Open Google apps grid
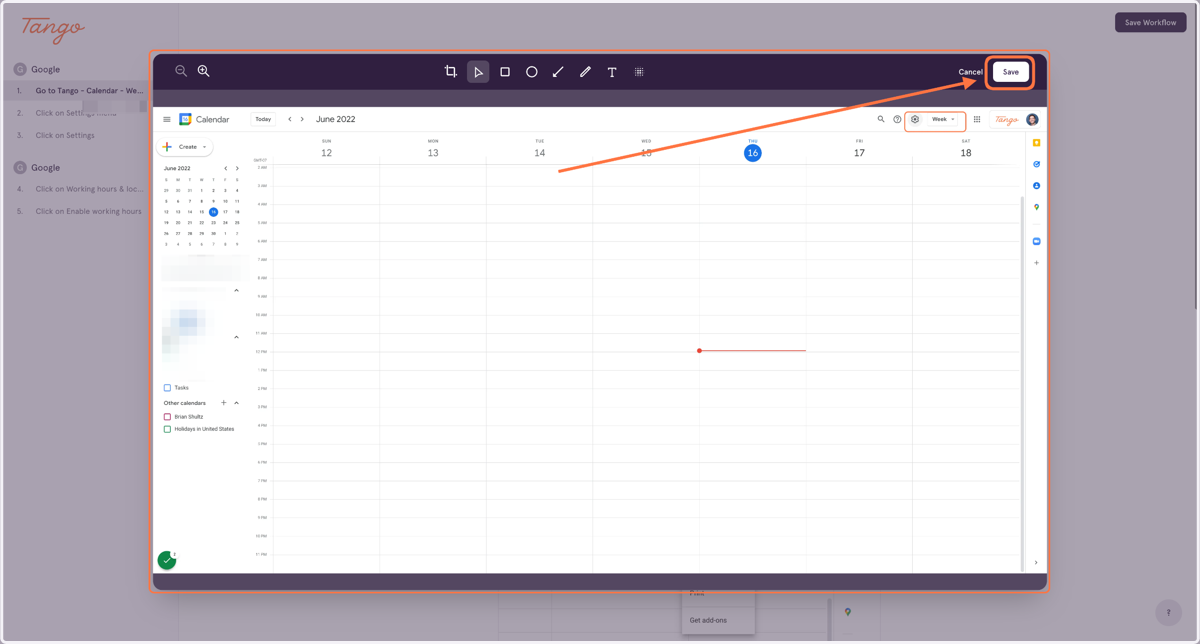This screenshot has height=644, width=1200. [x=977, y=119]
